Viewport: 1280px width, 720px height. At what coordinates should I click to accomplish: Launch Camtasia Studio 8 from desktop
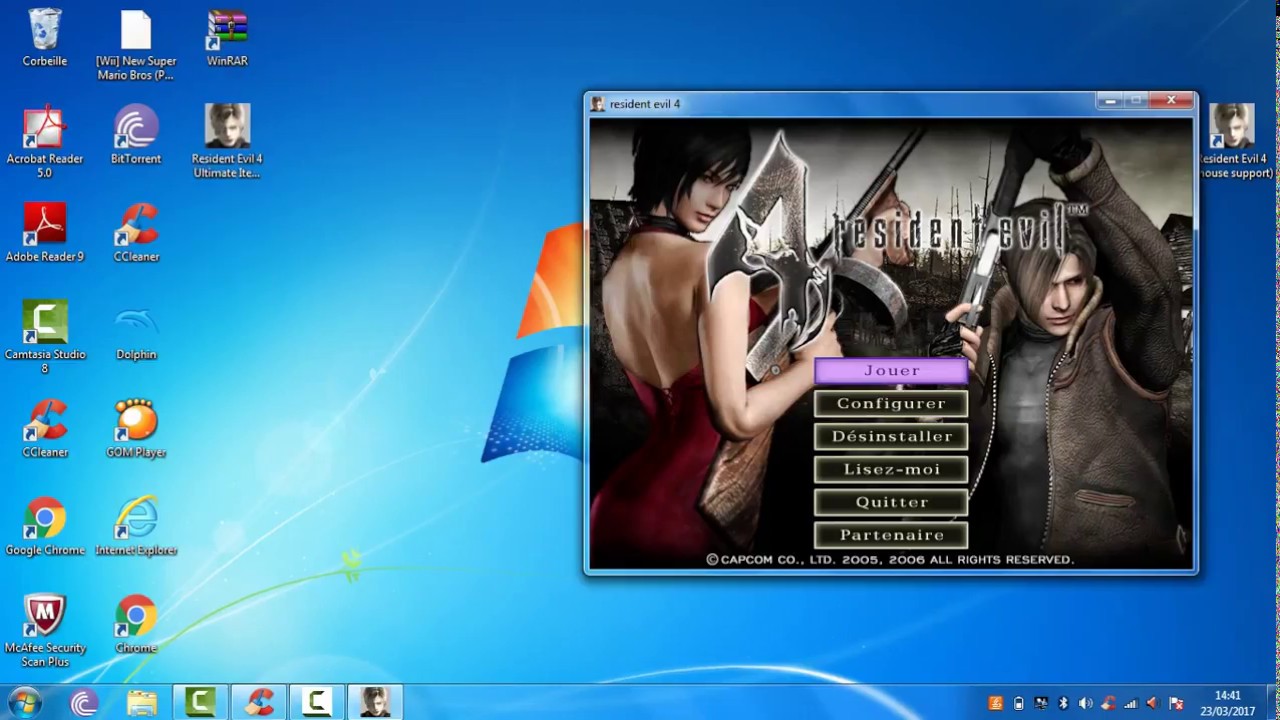(x=45, y=338)
